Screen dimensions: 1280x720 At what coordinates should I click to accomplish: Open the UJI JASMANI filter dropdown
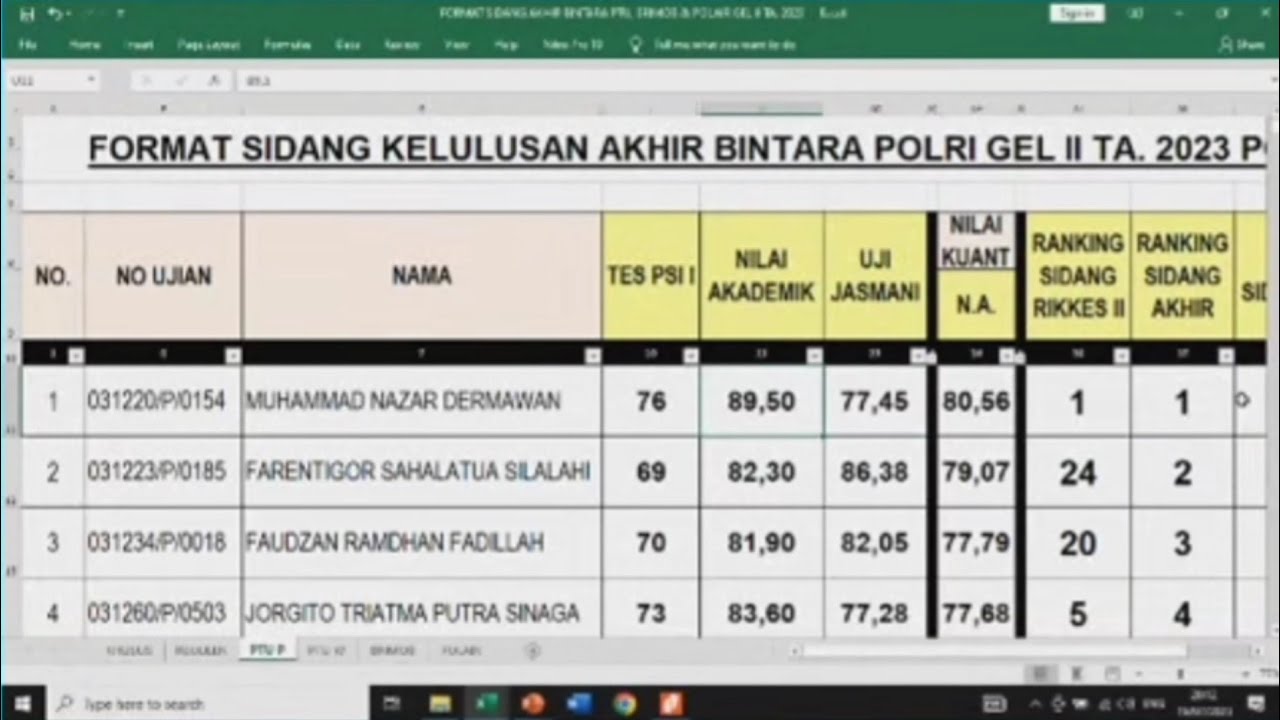(917, 354)
